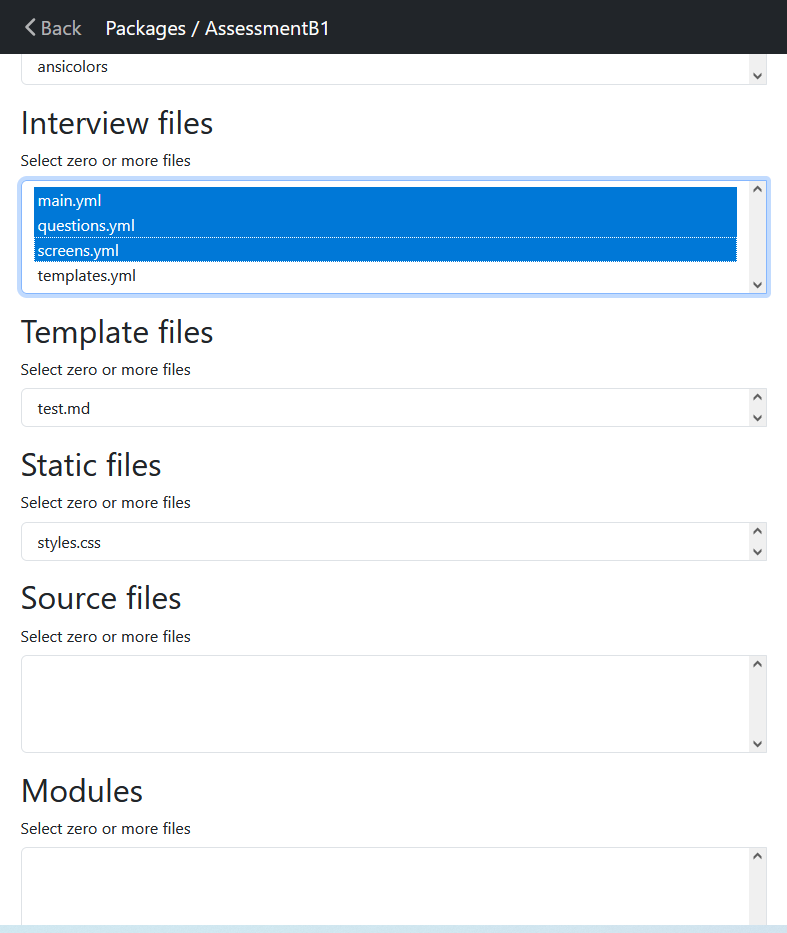The image size is (787, 933).
Task: Click up arrow of Static files list
Action: 757,532
